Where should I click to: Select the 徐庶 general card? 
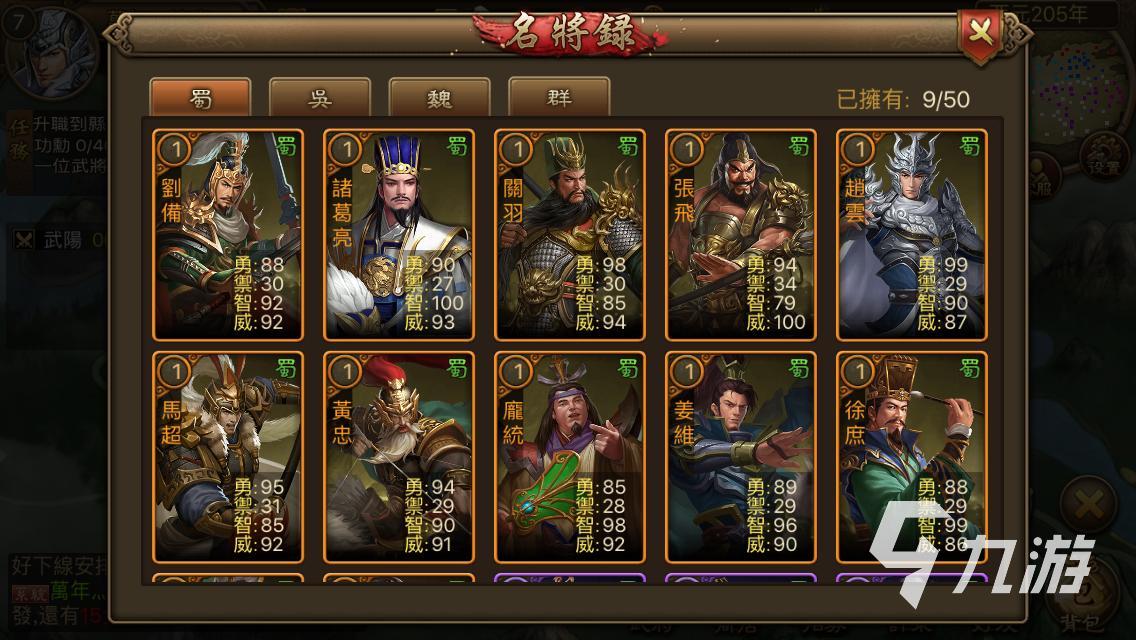pos(911,457)
